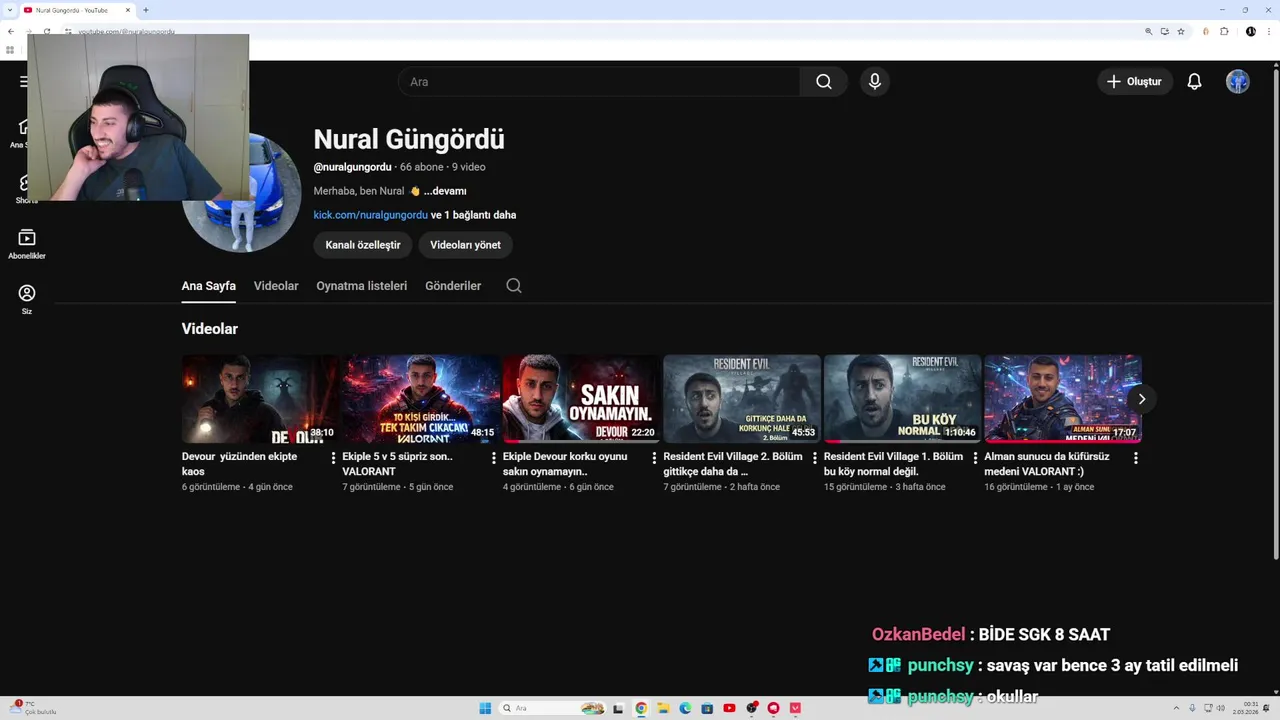Close the Nural Güngördü YouTube tab
1280x720 pixels.
(x=128, y=10)
